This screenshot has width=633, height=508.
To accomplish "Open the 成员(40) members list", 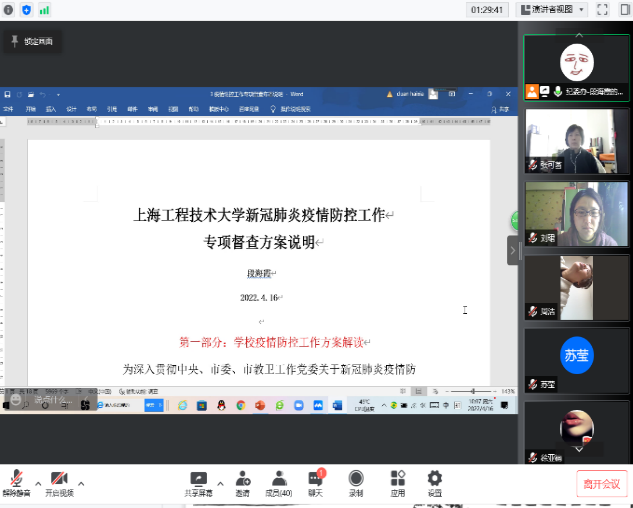I will coord(279,483).
